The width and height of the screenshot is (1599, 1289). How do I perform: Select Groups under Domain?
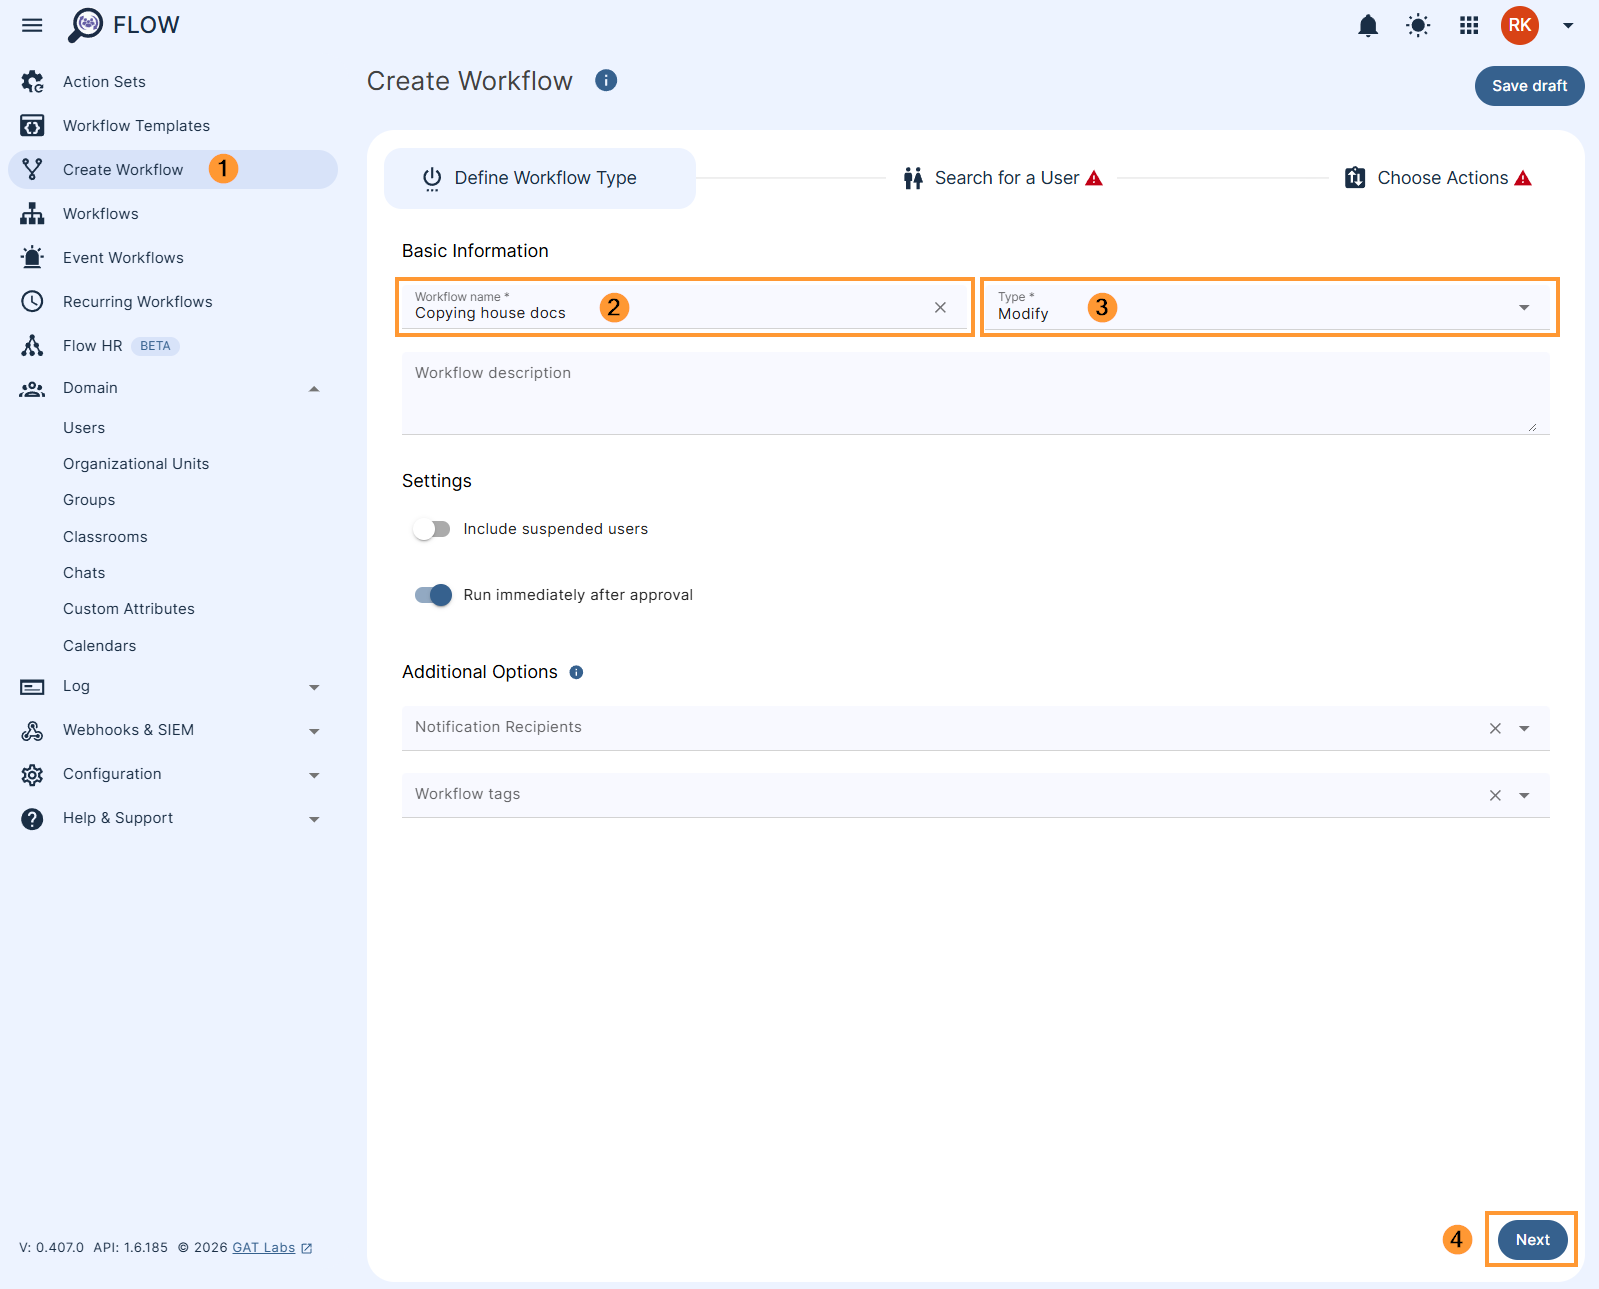pyautogui.click(x=89, y=500)
